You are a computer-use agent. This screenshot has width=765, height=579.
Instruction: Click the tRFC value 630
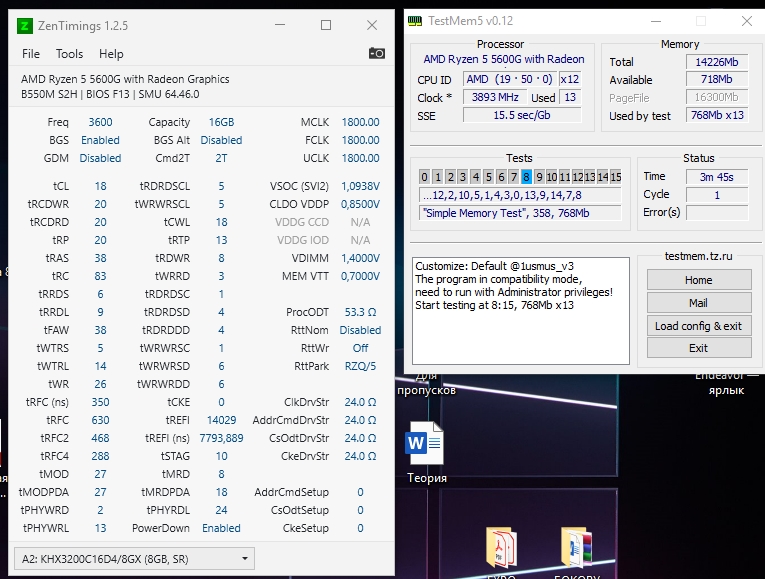point(100,420)
